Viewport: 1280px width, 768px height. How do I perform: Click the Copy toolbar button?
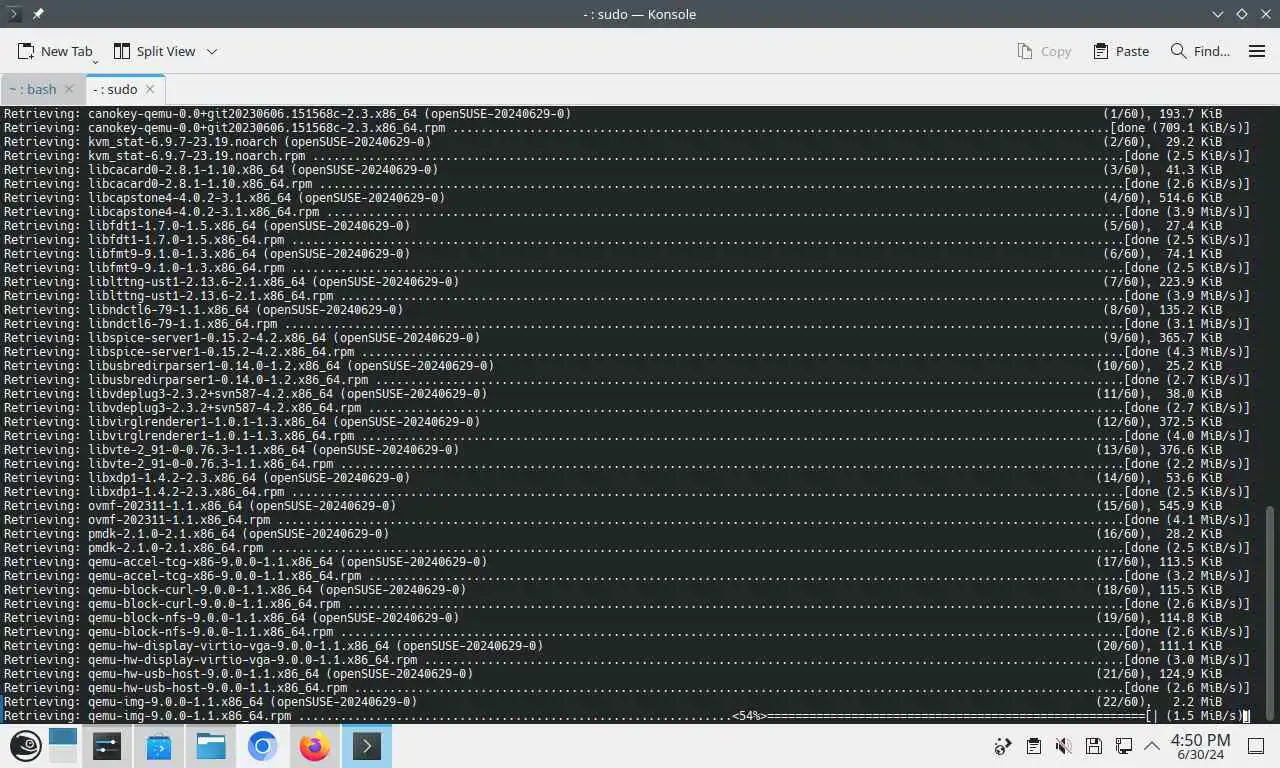[x=1044, y=51]
